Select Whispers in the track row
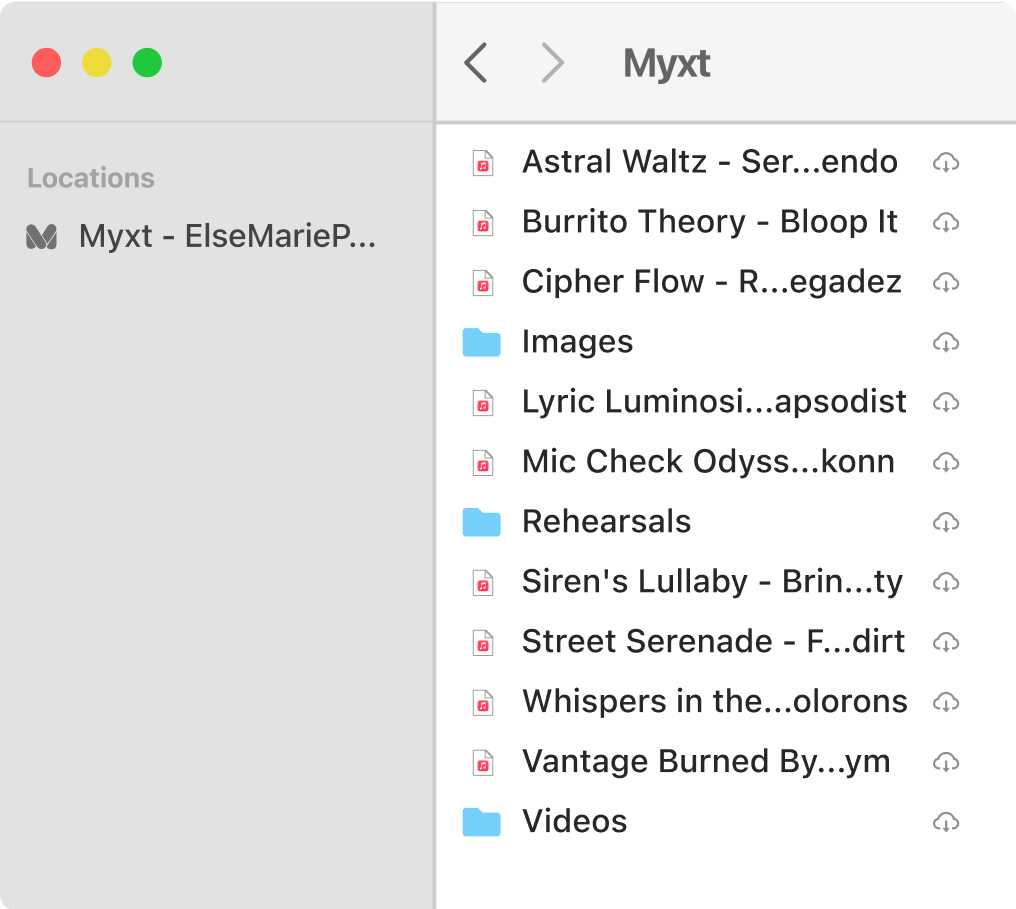 point(714,702)
